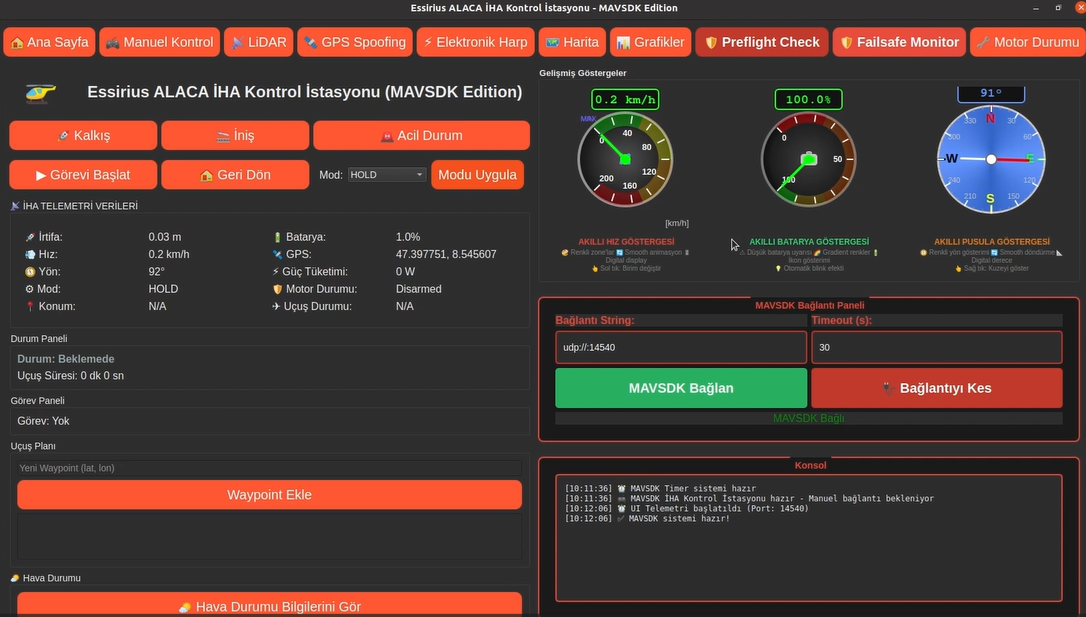Restore the window using title bar button
Image resolution: width=1086 pixels, height=617 pixels.
point(1058,8)
